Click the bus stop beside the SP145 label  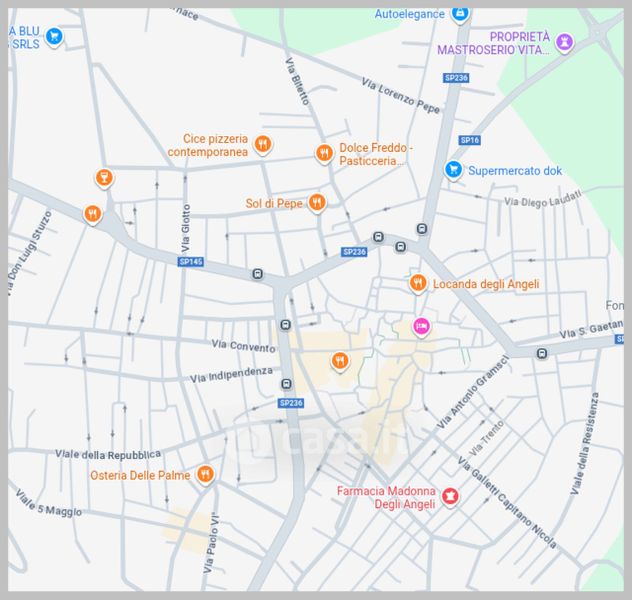coord(258,273)
